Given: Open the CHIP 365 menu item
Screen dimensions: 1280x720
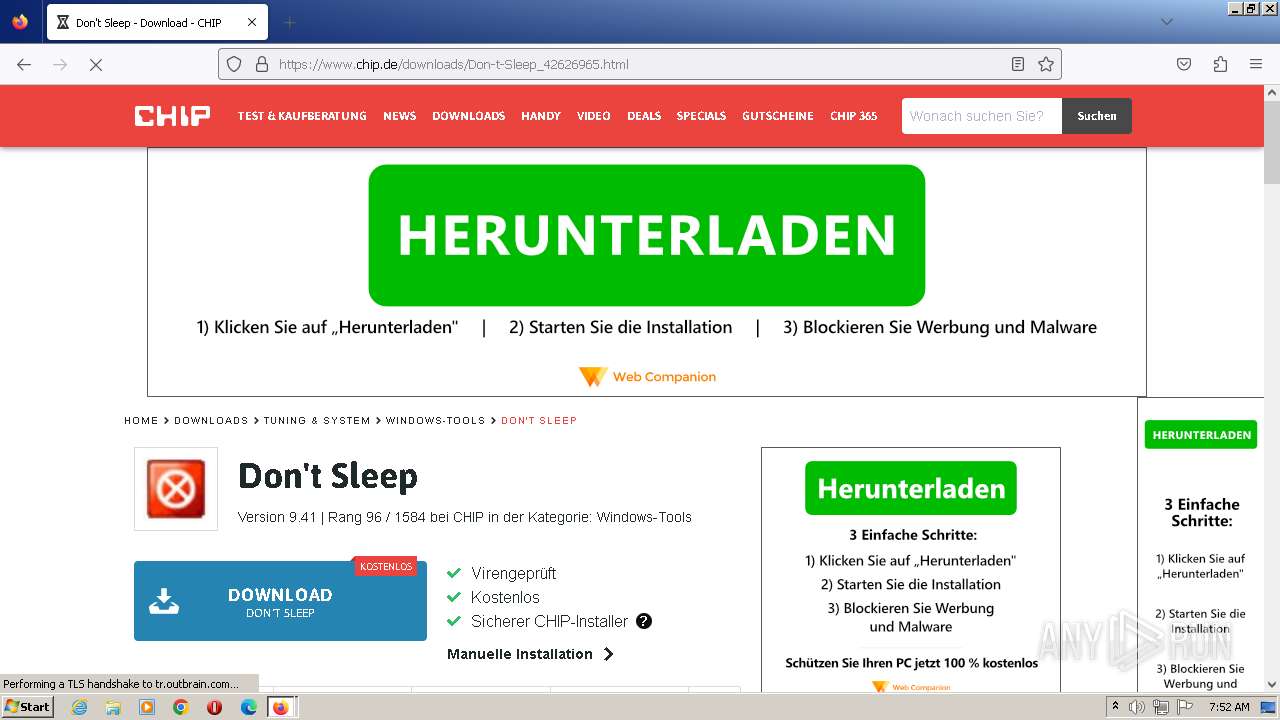Looking at the screenshot, I should tap(853, 116).
